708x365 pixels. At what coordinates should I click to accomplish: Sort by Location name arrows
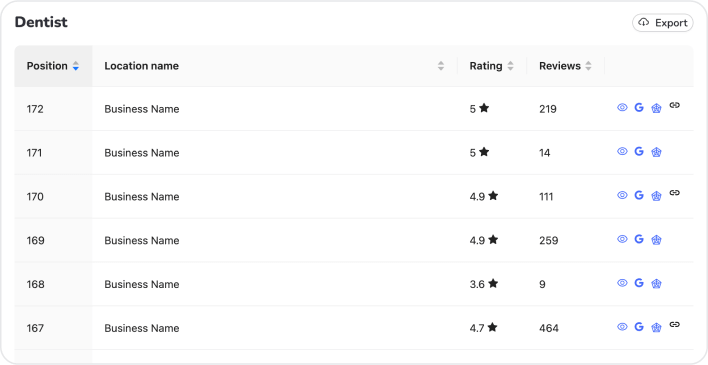(441, 66)
